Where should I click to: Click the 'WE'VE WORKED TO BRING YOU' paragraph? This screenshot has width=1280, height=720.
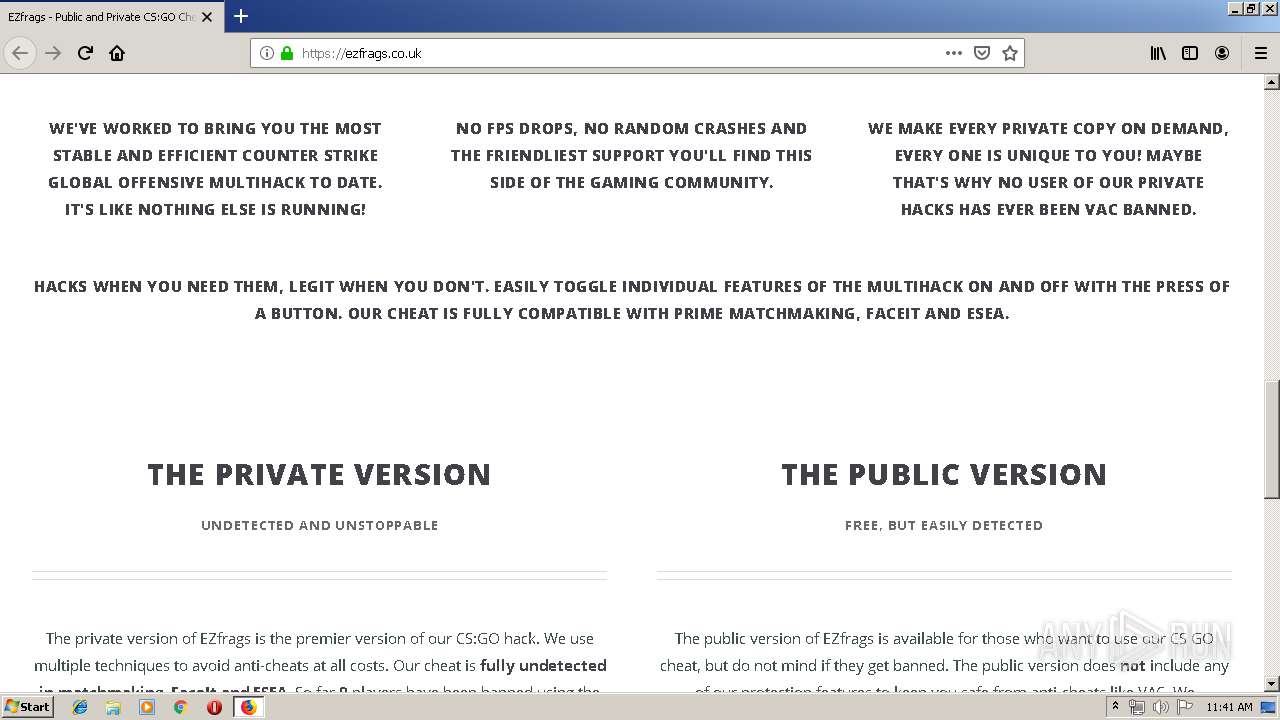click(215, 169)
